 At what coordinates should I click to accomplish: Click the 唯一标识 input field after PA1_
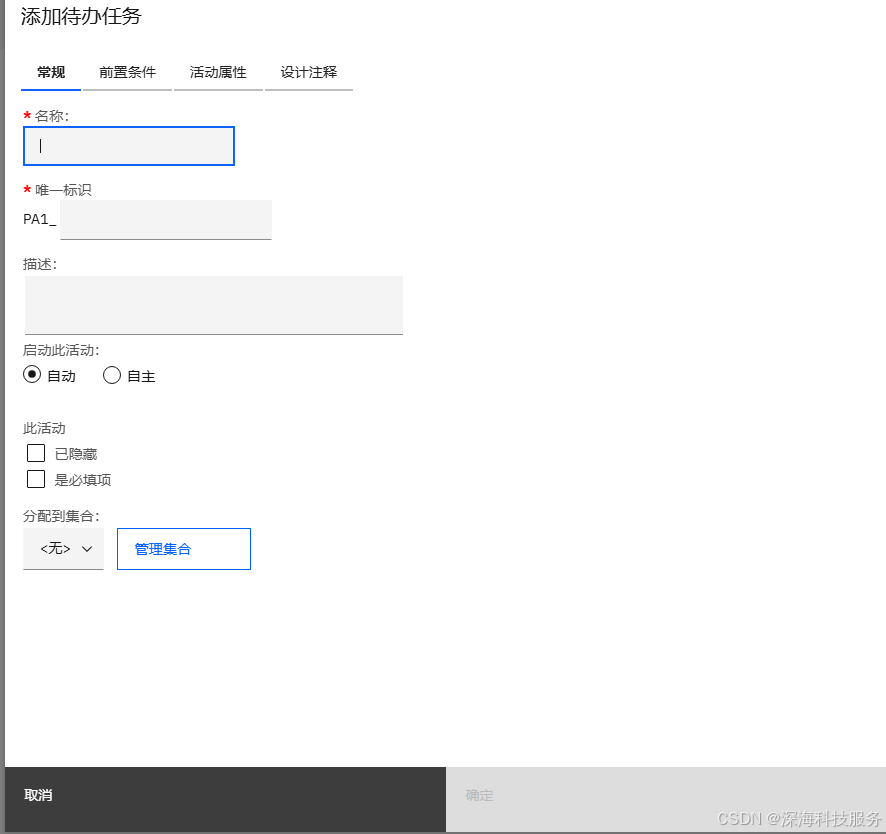pos(166,220)
